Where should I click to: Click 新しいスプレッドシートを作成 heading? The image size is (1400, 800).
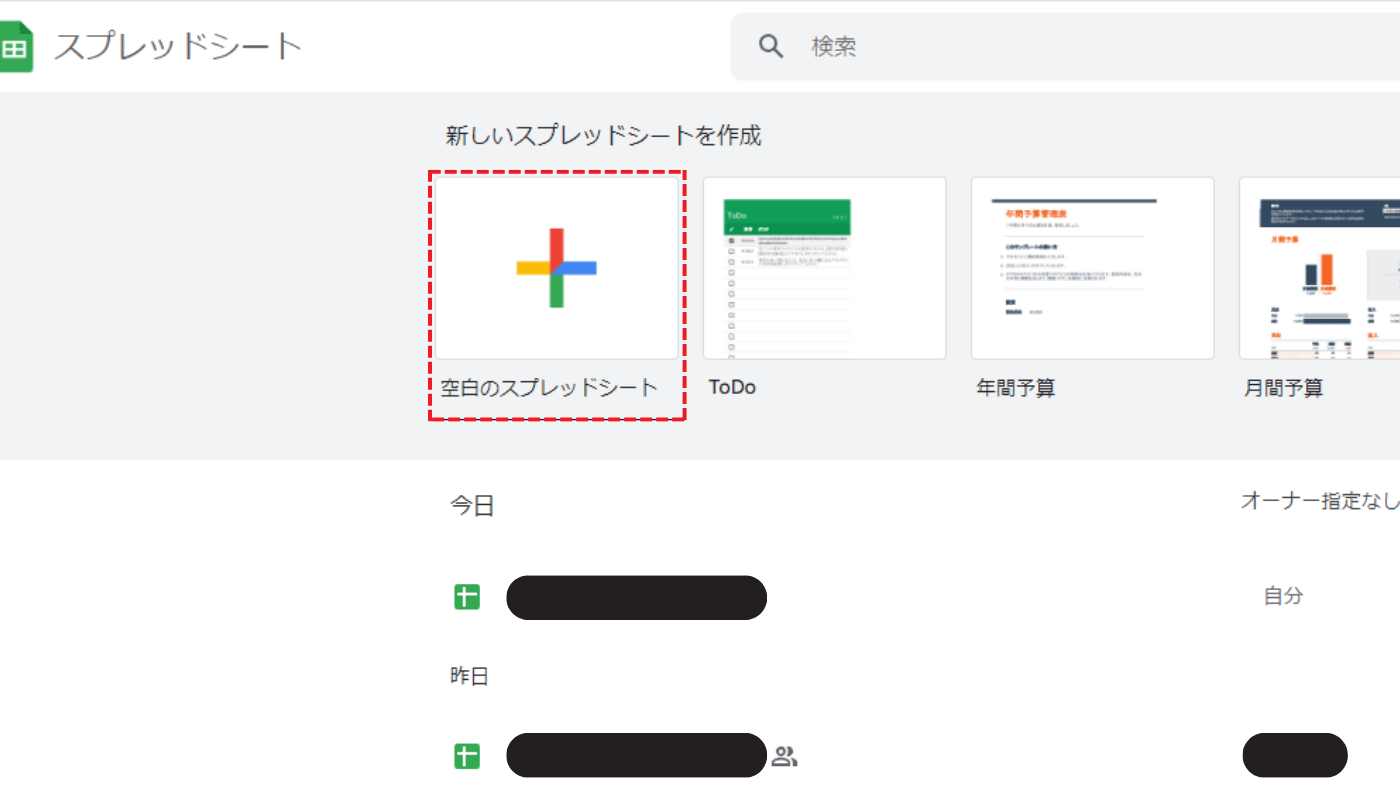604,135
